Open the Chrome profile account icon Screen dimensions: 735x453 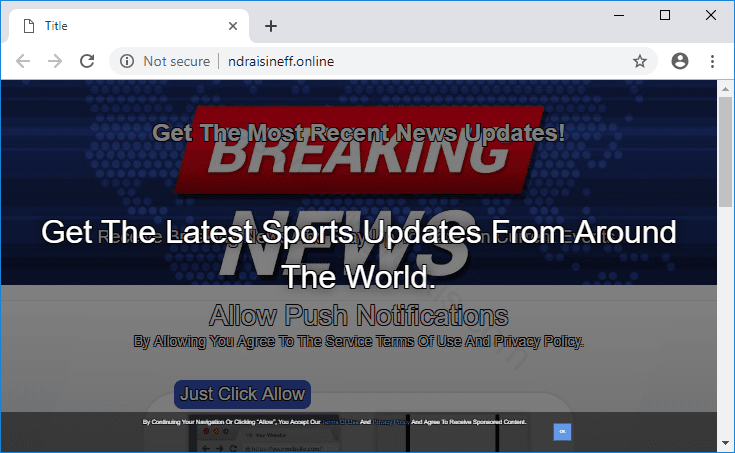click(680, 61)
